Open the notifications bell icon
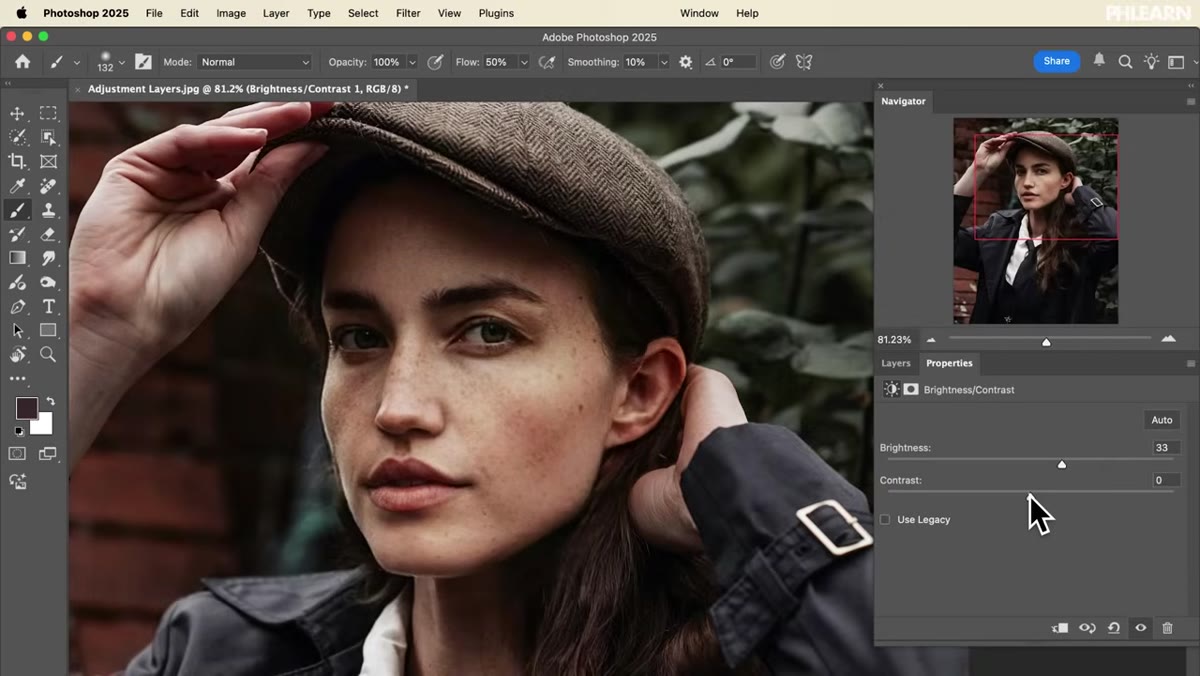 coord(1099,61)
